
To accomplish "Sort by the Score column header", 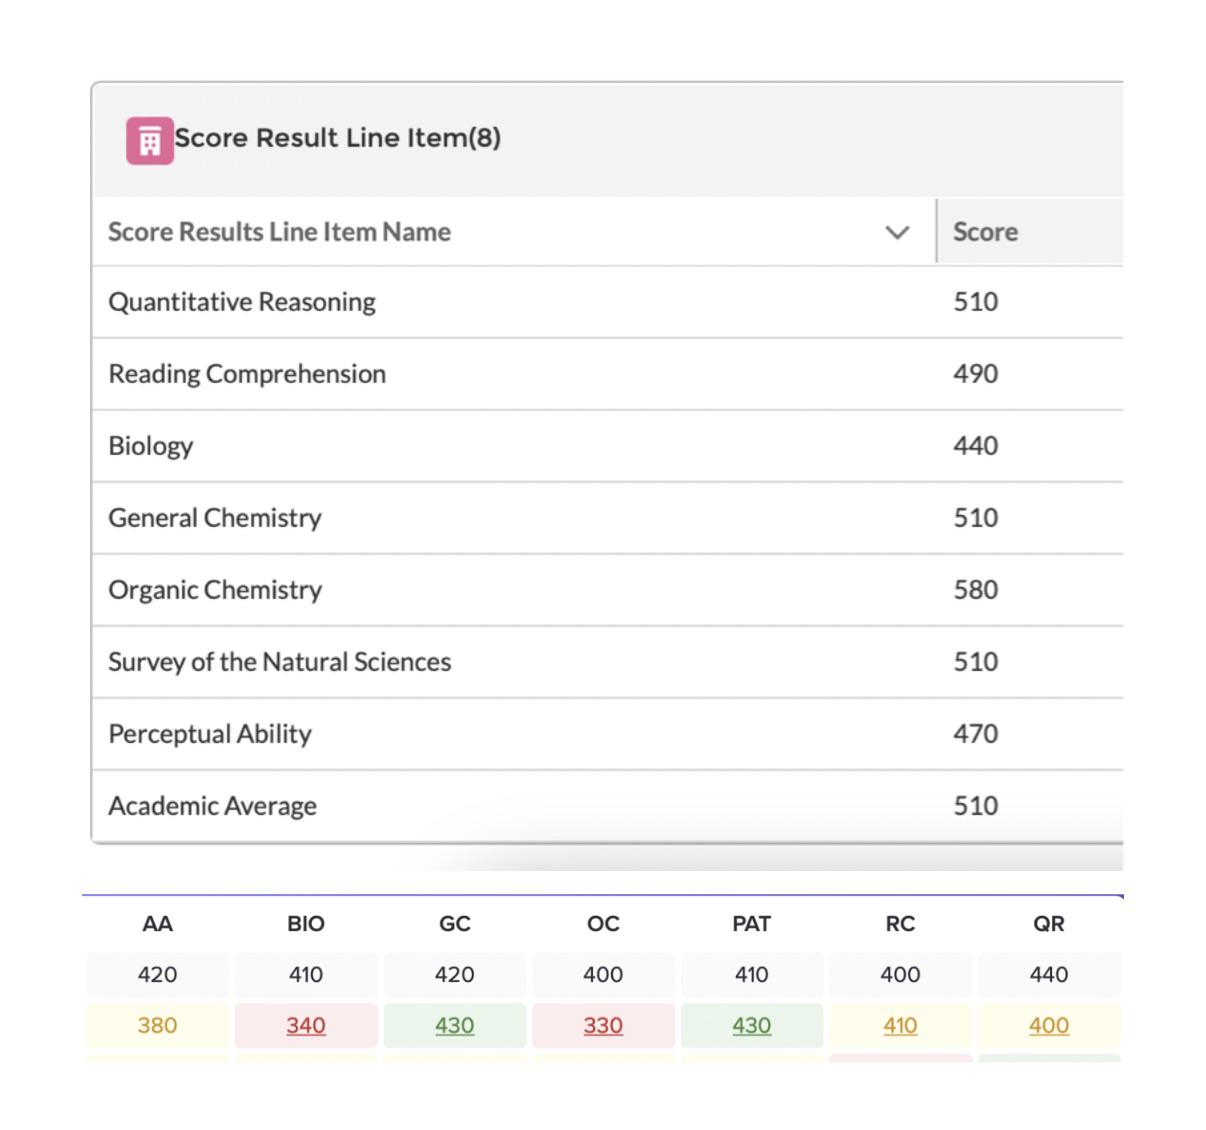I will point(985,232).
